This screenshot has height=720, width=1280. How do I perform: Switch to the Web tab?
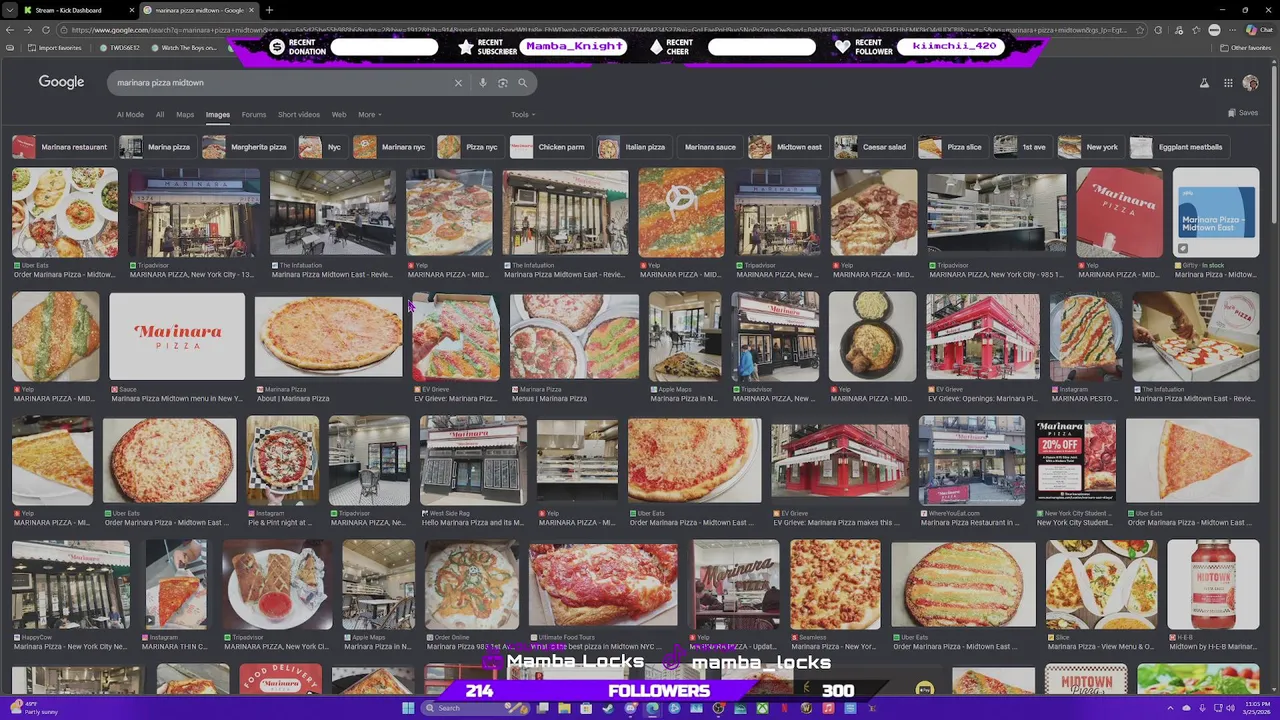click(x=339, y=115)
